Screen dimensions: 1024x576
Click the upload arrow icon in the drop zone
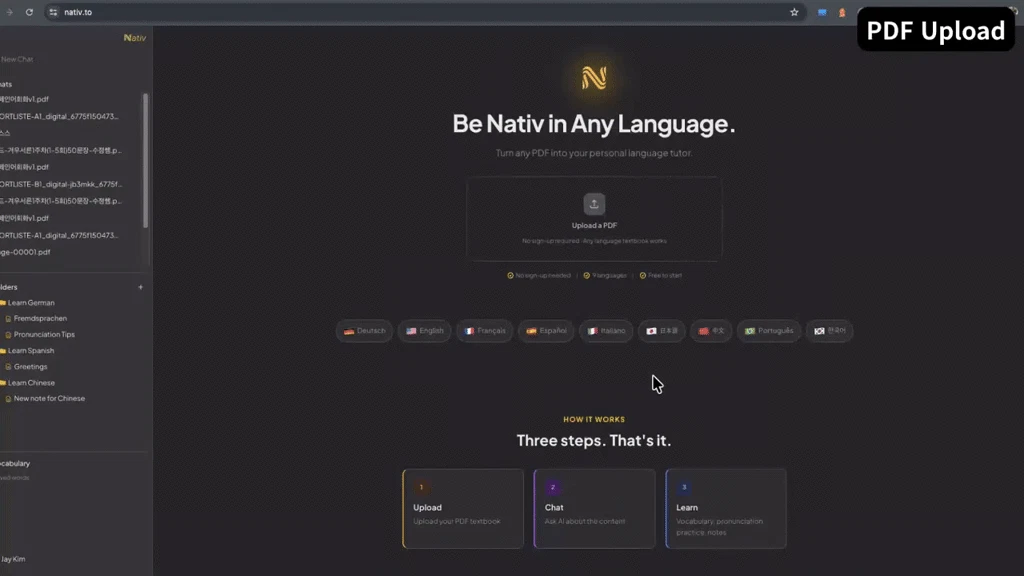[x=594, y=204]
